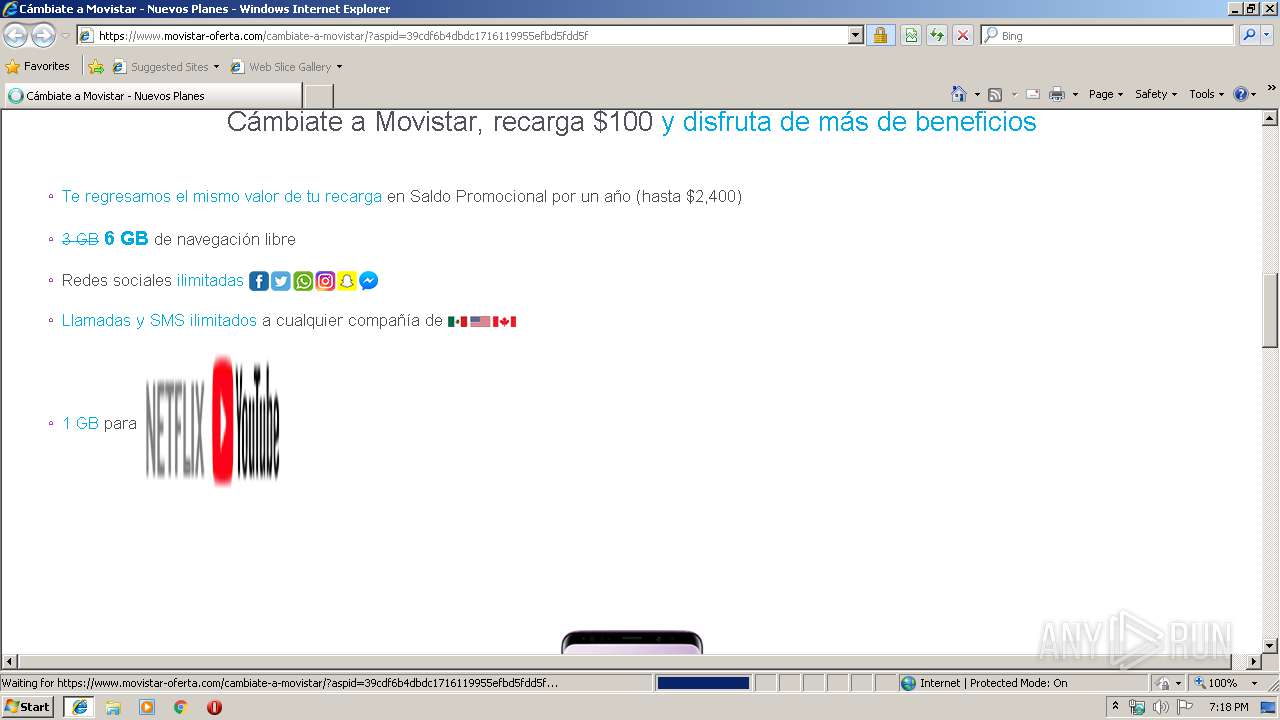
Task: Click the Home icon in command bar
Action: coord(958,94)
